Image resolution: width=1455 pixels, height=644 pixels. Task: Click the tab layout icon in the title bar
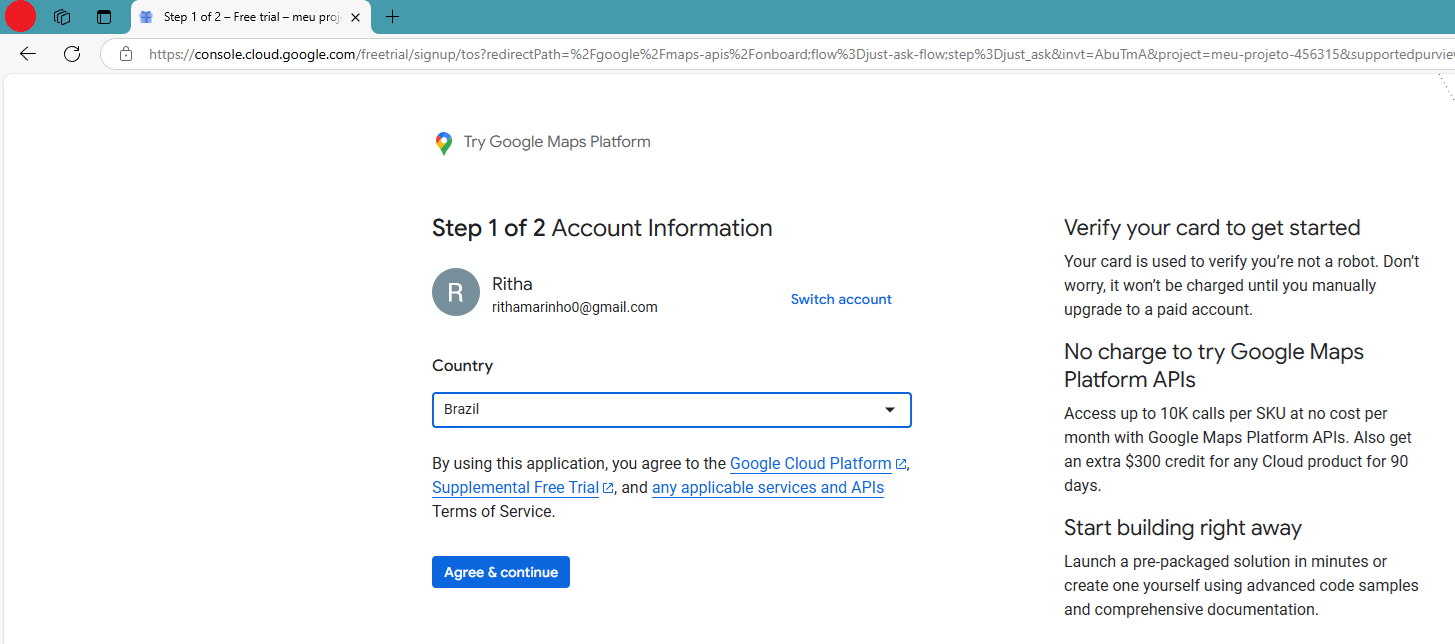coord(104,17)
